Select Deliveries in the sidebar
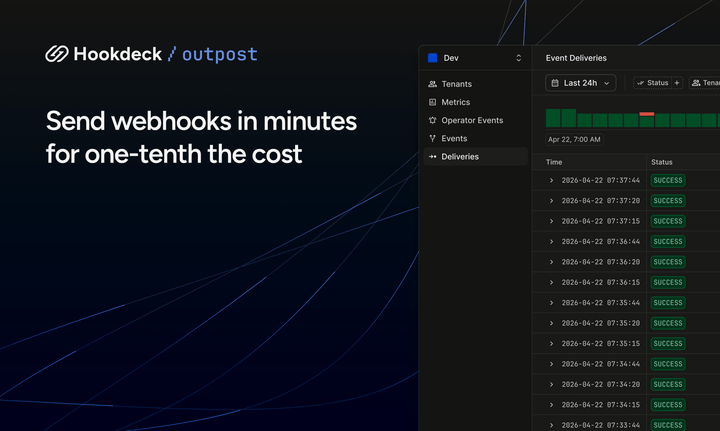Viewport: 720px width, 431px height. pos(460,157)
